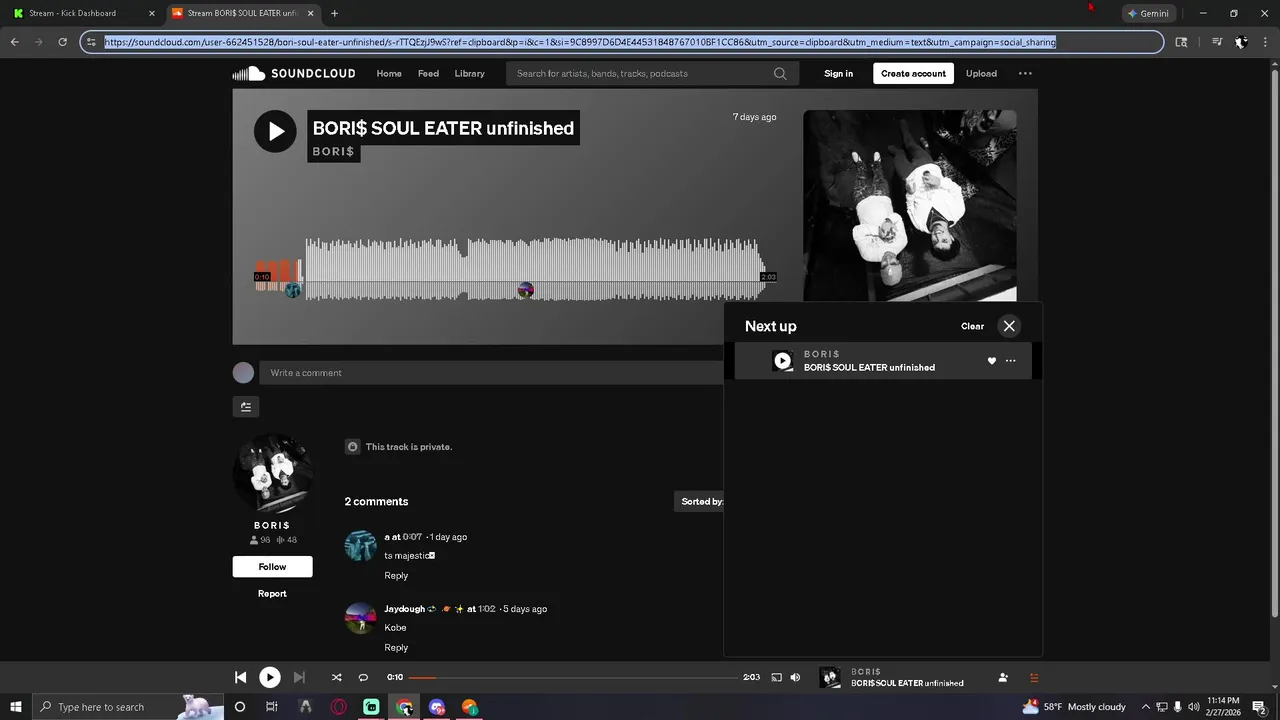Click the 1:02 timestamp in Jaydough's comment
The height and width of the screenshot is (720, 1280).
click(x=487, y=609)
